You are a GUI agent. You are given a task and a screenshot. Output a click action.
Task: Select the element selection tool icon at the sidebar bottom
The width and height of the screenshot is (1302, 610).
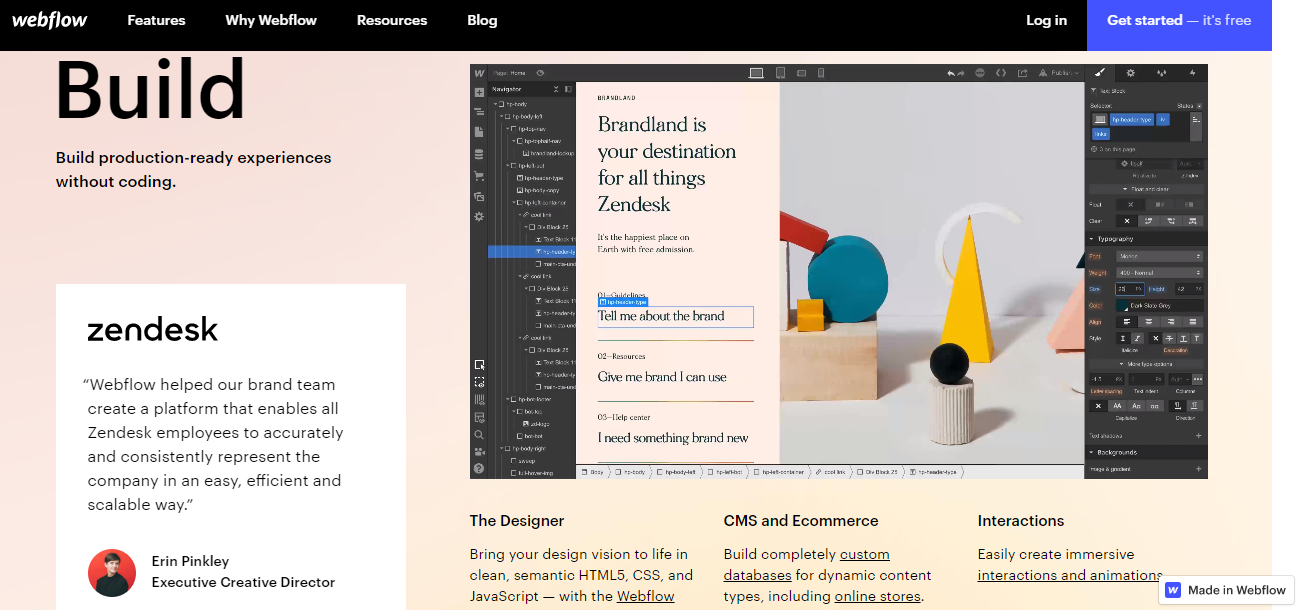click(479, 365)
